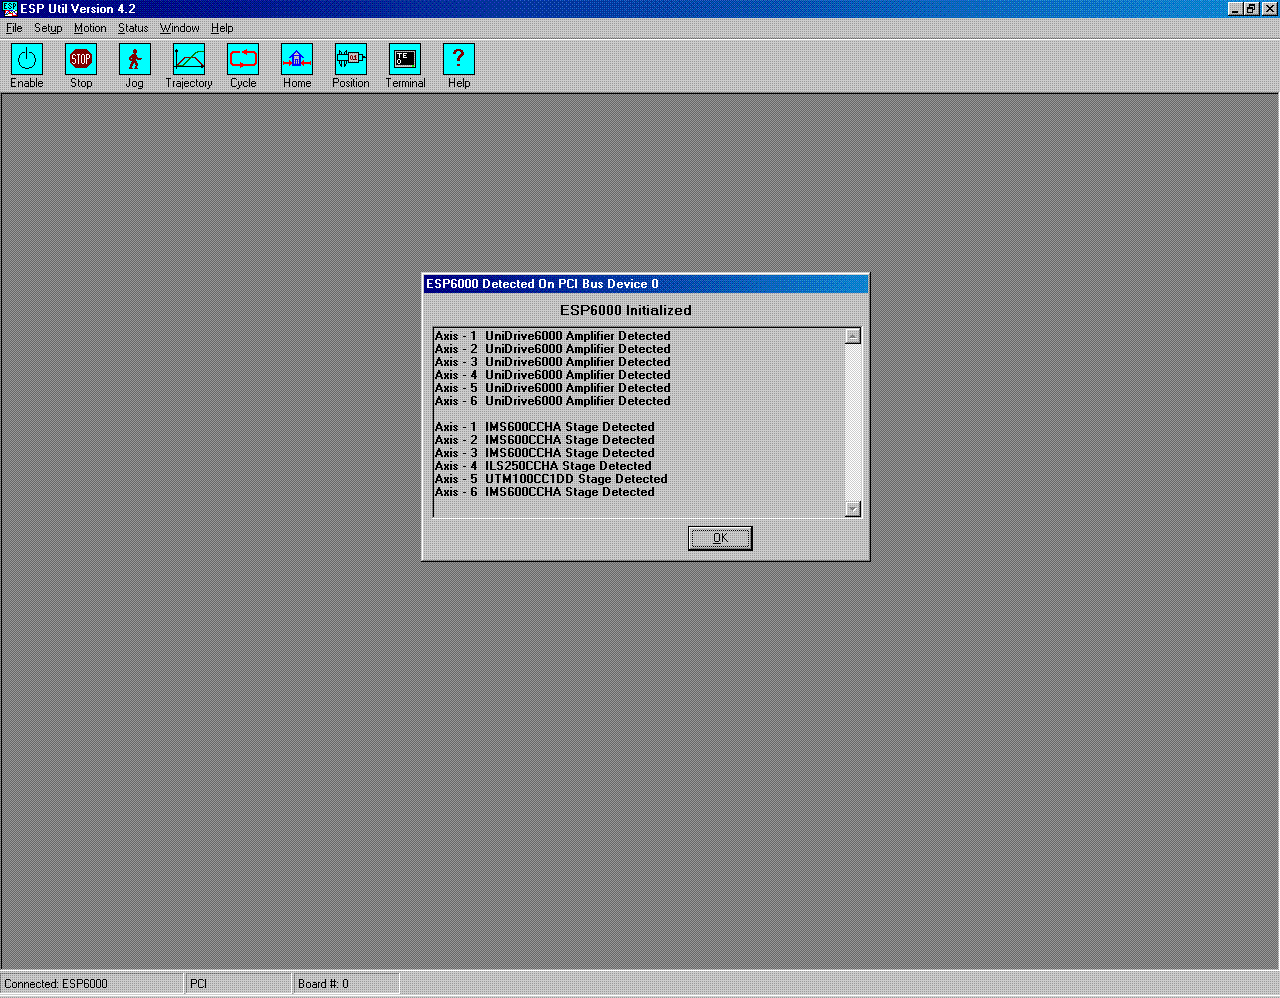Select the 'Axis - 4 UniDrive6000 Amplifier Detected' line
1280x998 pixels.
click(553, 375)
